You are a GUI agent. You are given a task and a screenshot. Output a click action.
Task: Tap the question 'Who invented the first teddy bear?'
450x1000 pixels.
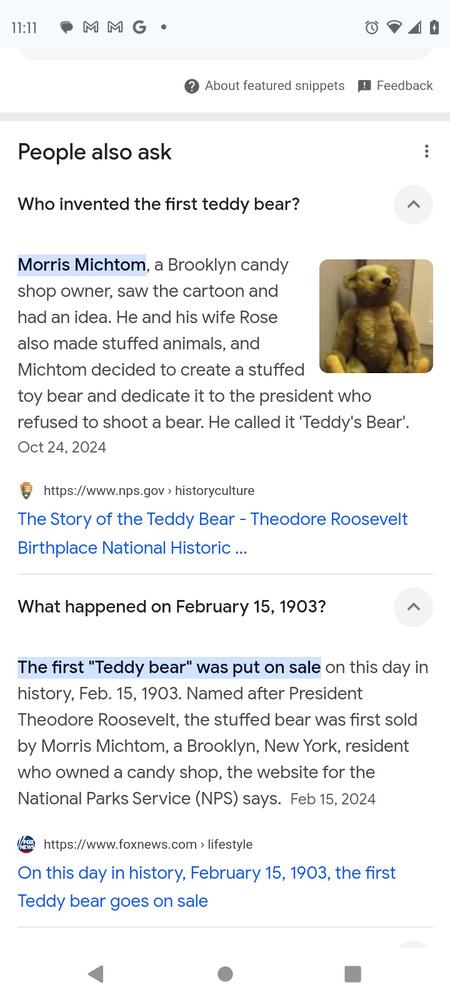pyautogui.click(x=159, y=205)
